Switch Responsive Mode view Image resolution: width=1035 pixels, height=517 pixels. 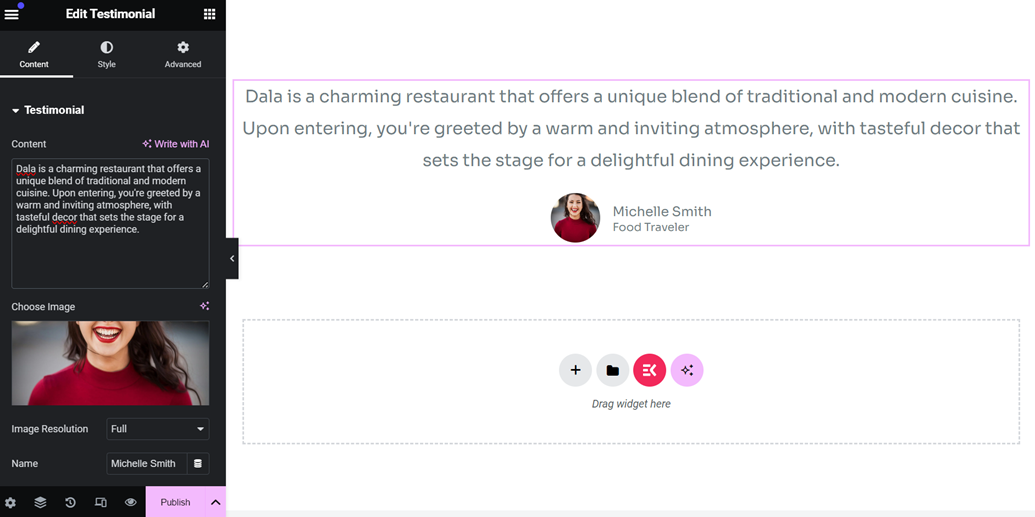click(x=100, y=502)
